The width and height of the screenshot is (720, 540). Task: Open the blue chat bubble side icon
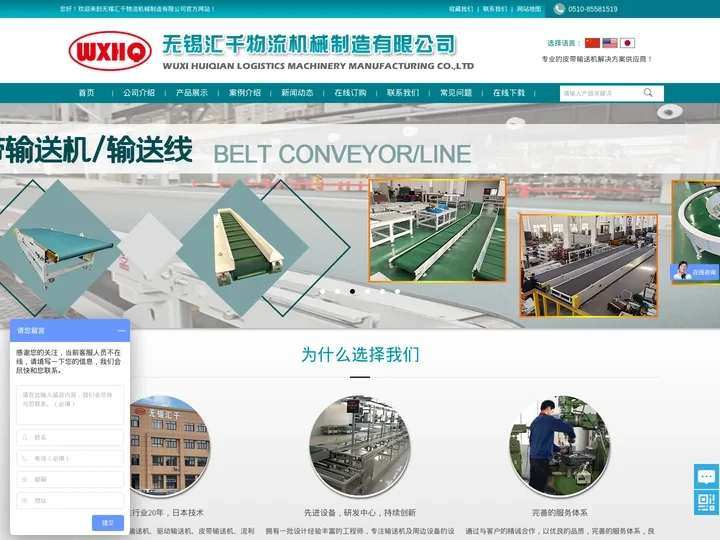(x=707, y=477)
